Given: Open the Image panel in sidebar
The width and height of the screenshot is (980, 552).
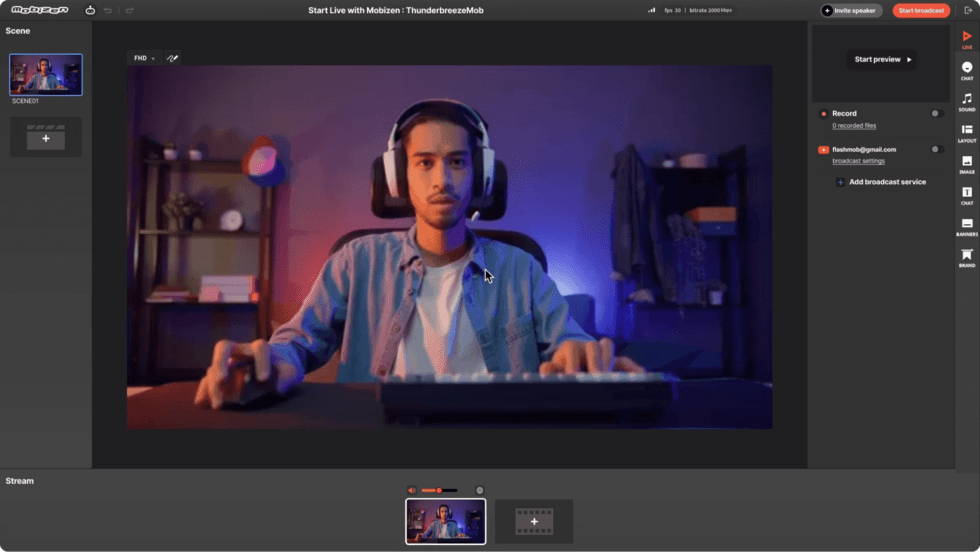Looking at the screenshot, I should coord(967,164).
